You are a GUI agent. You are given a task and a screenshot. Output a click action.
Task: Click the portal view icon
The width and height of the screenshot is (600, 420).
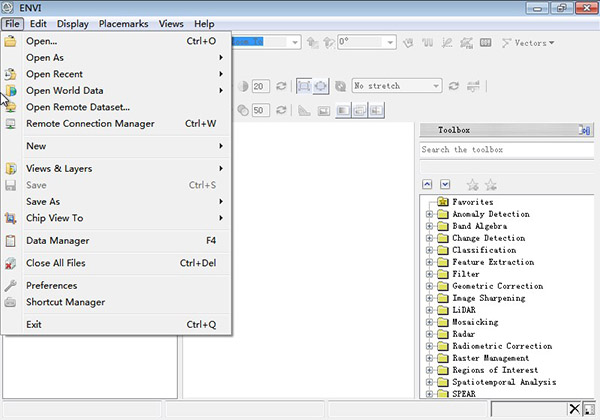[324, 111]
